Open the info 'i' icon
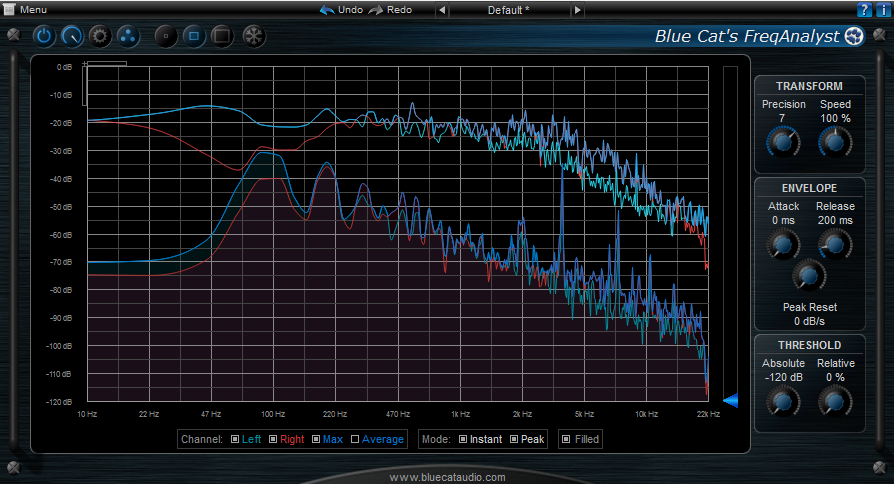Screen dimensions: 894x484 [x=883, y=9]
